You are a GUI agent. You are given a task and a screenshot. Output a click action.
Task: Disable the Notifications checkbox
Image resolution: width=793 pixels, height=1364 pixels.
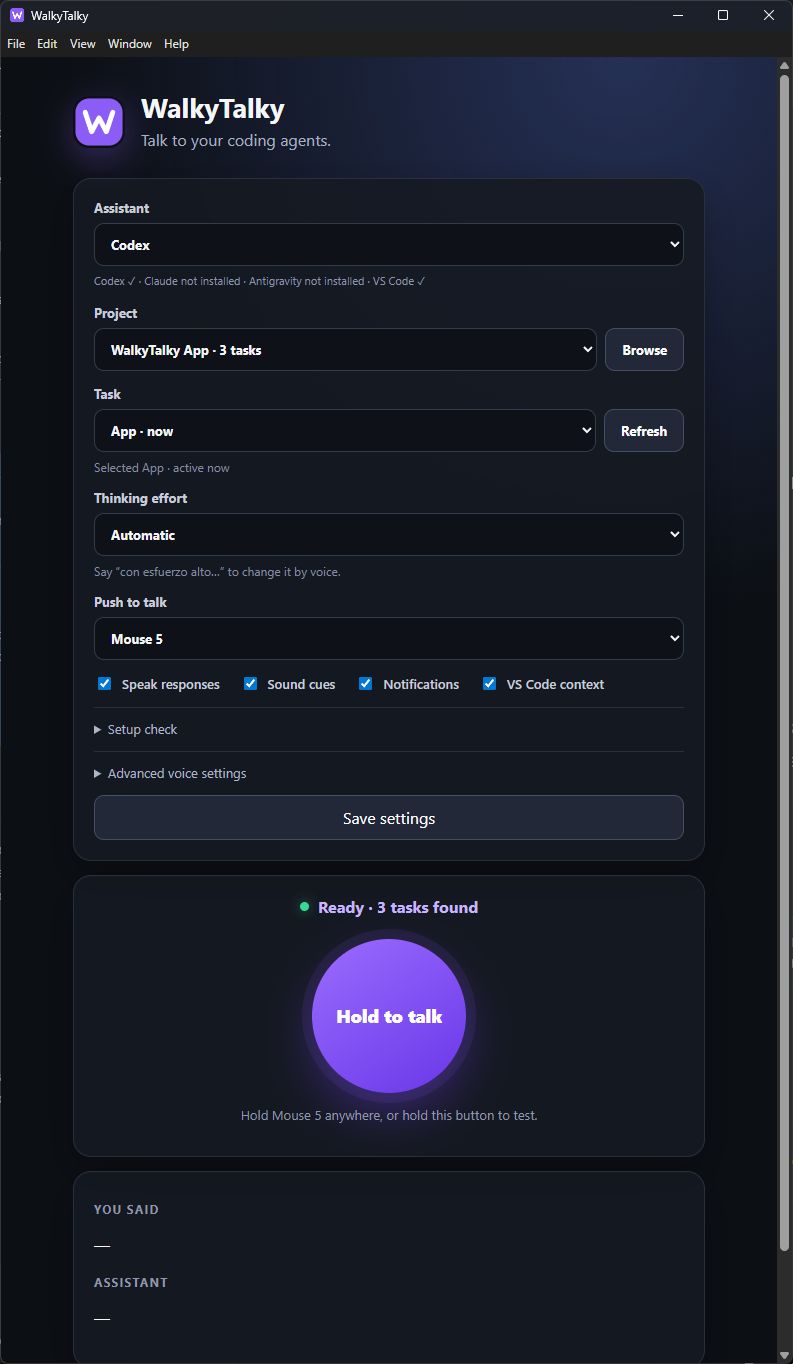pos(366,684)
